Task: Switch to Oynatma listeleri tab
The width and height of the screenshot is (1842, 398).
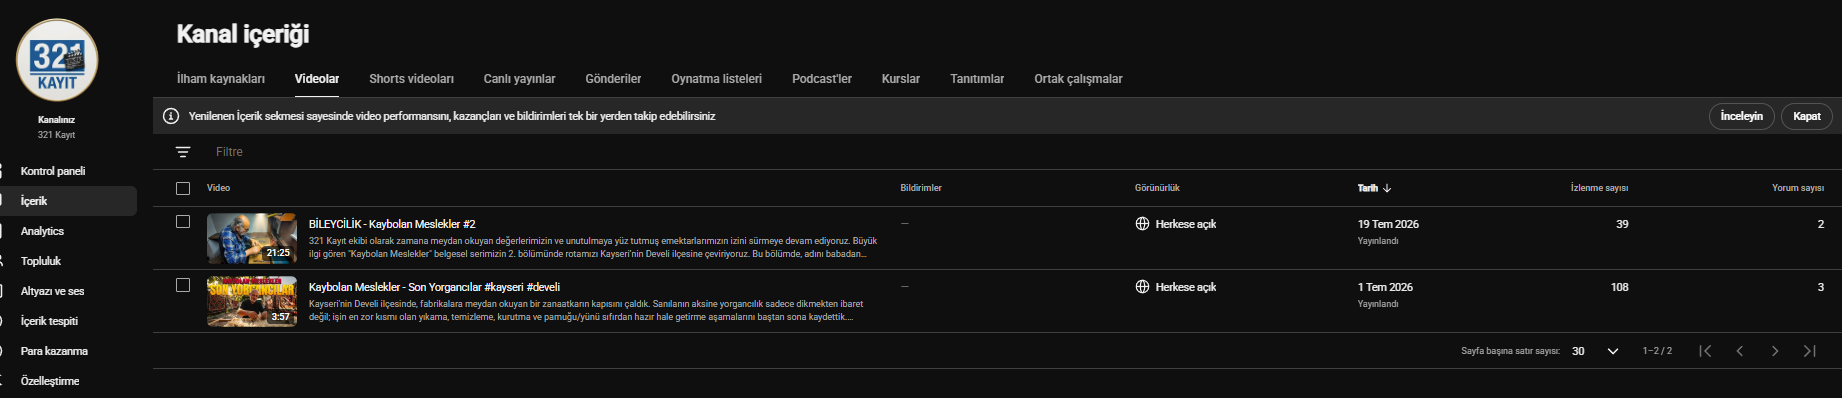Action: coord(716,79)
